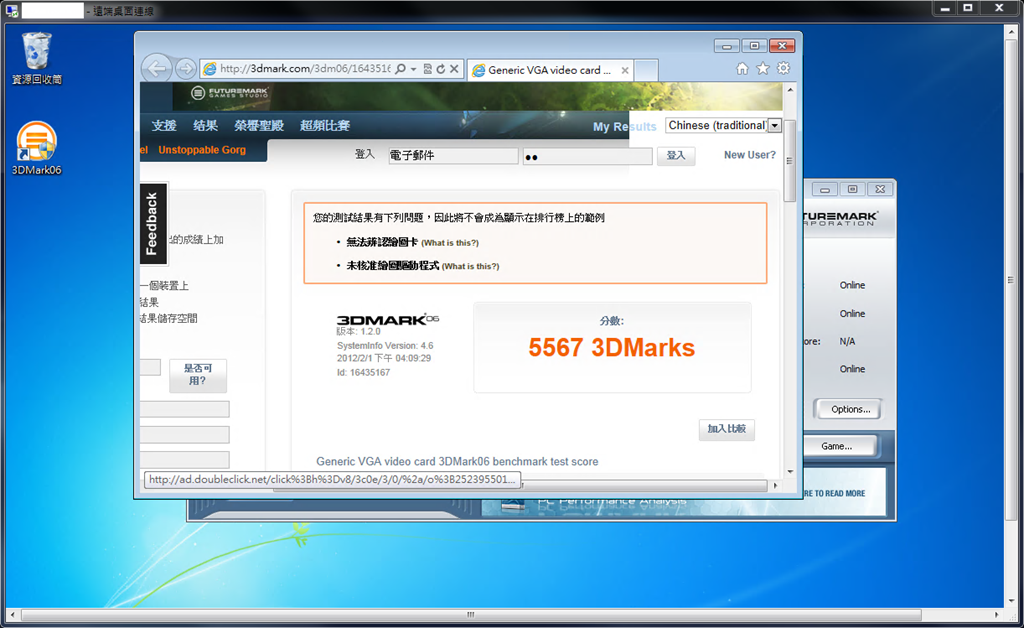Image resolution: width=1024 pixels, height=628 pixels.
Task: Click the 加入比較 button
Action: pyautogui.click(x=726, y=429)
